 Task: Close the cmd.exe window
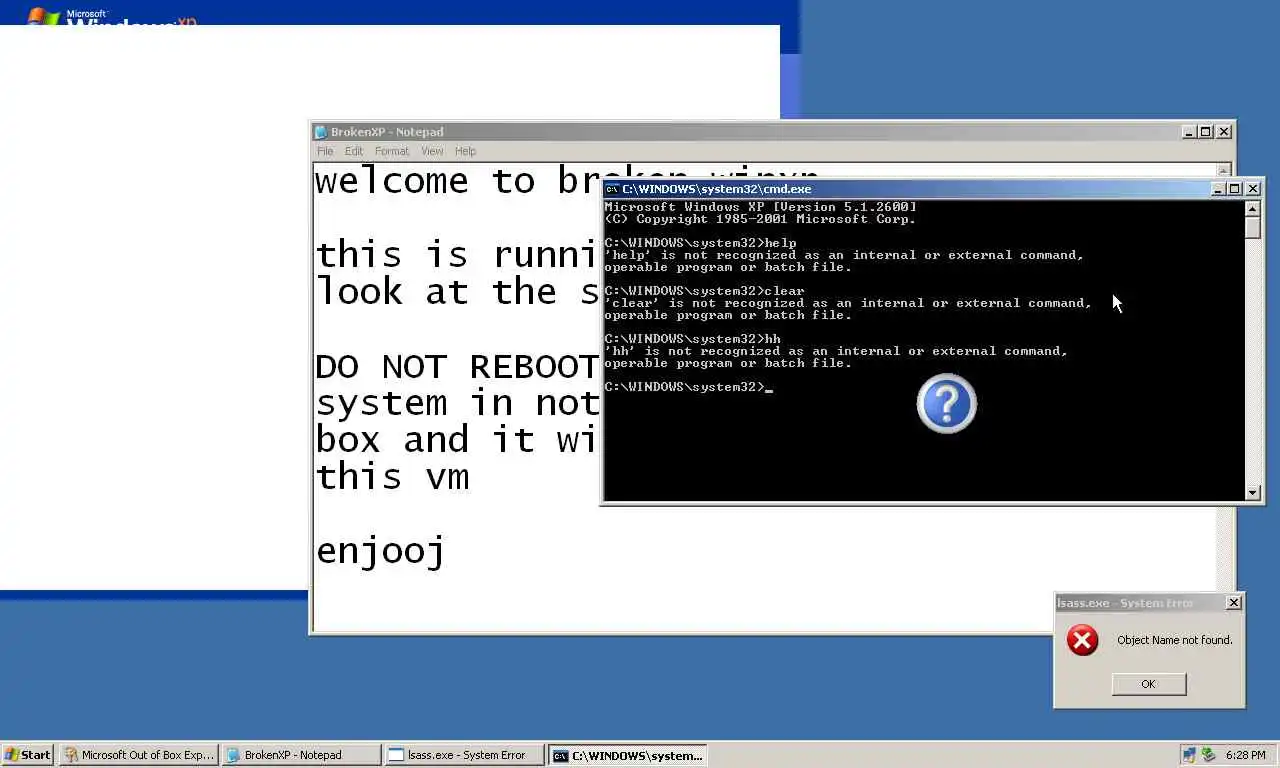click(1253, 189)
